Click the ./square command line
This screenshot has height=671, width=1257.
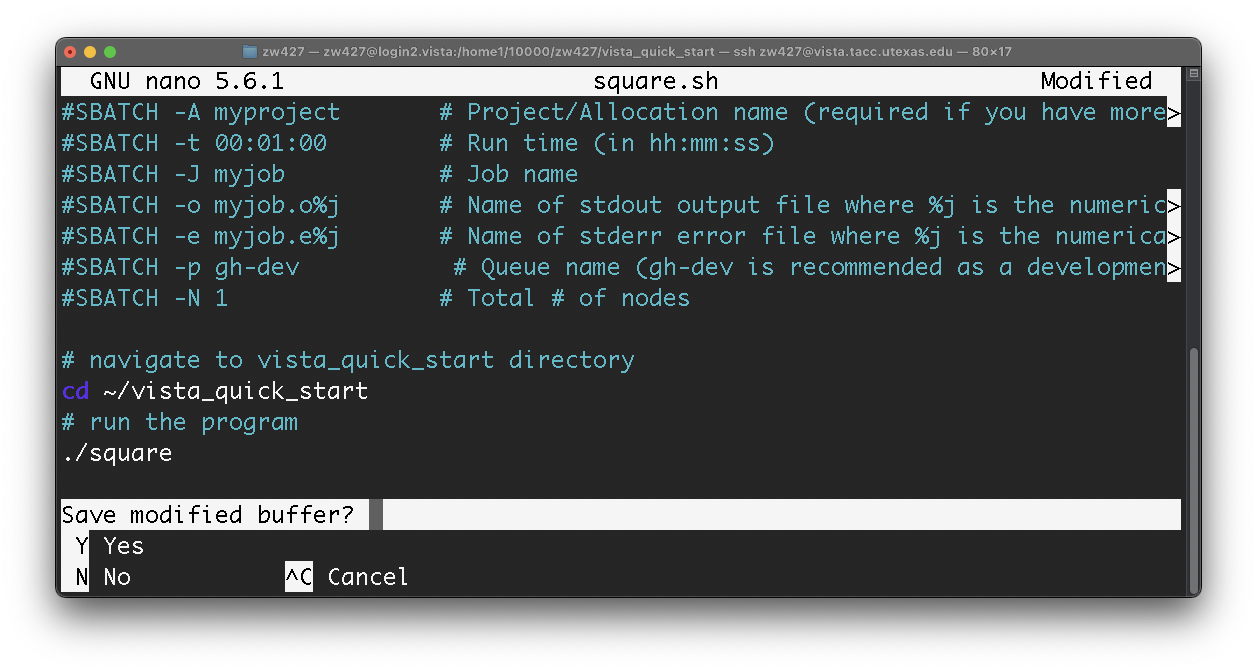coord(117,453)
